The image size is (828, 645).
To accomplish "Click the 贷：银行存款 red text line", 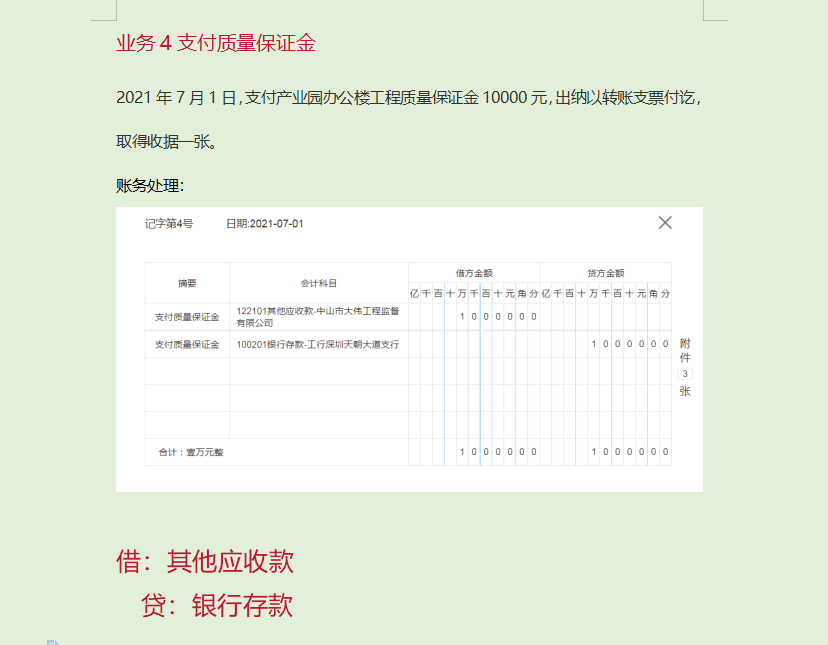I will tap(218, 606).
